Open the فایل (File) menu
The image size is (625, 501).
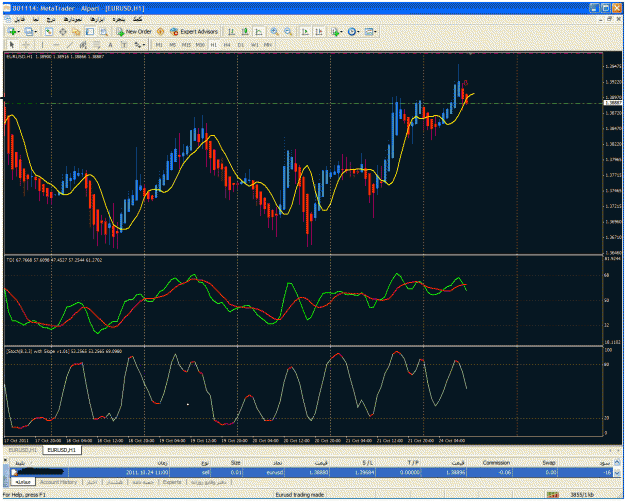point(19,19)
